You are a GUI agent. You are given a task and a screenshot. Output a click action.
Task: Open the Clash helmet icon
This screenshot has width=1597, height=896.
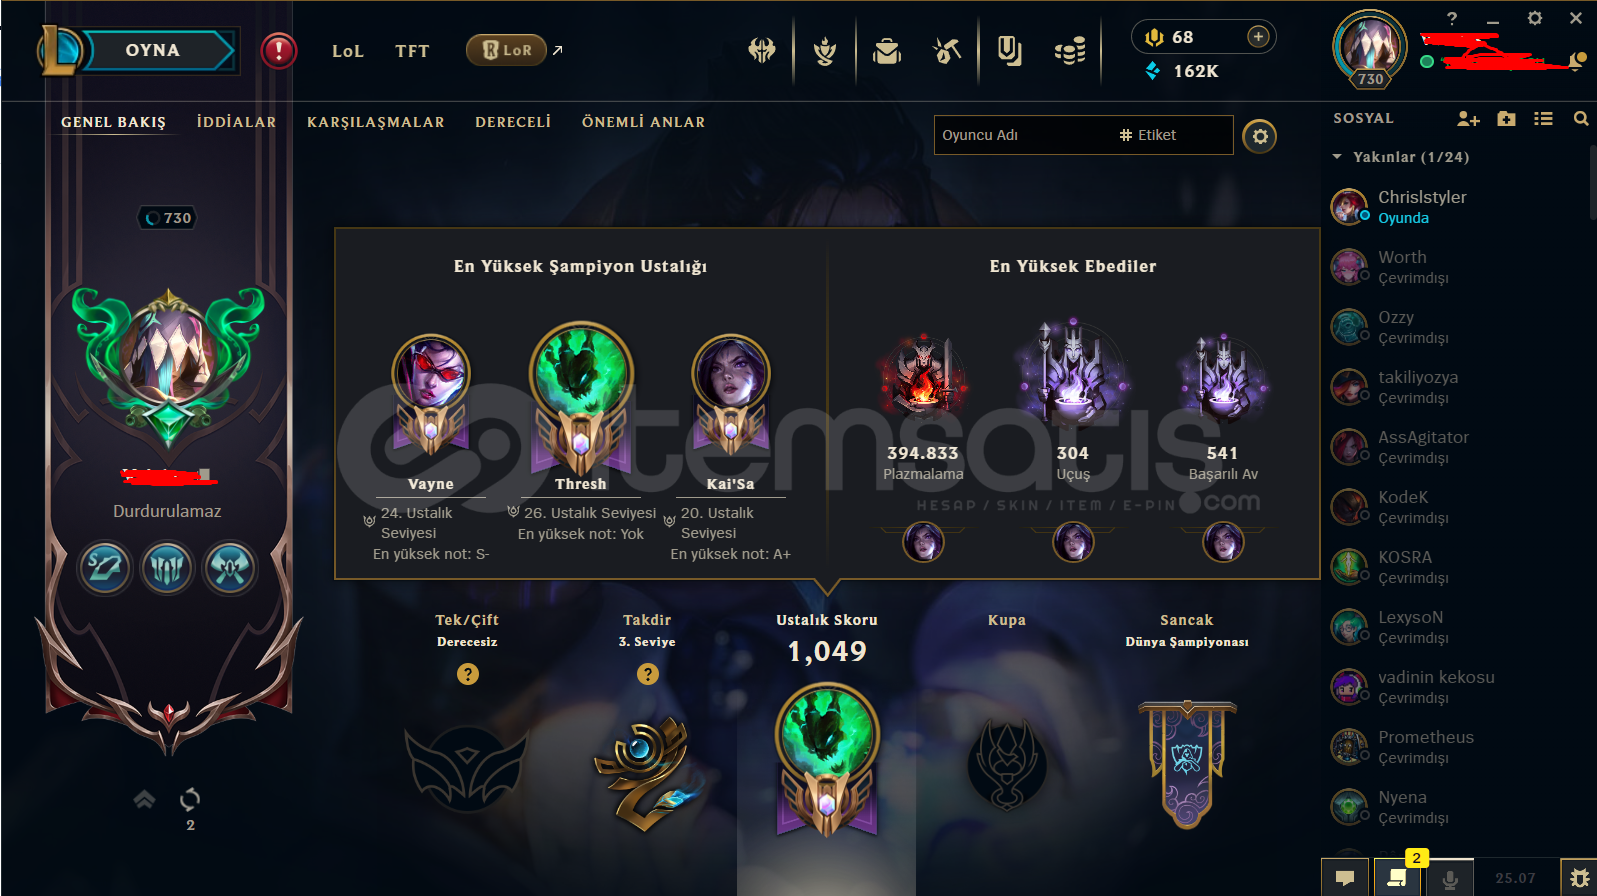click(762, 50)
